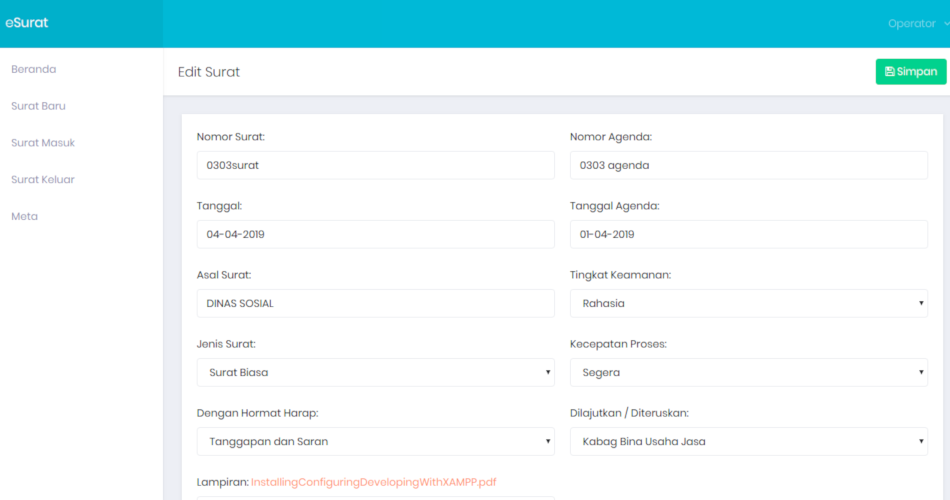Go to Beranda in sidebar
This screenshot has height=500, width=950.
[x=33, y=69]
